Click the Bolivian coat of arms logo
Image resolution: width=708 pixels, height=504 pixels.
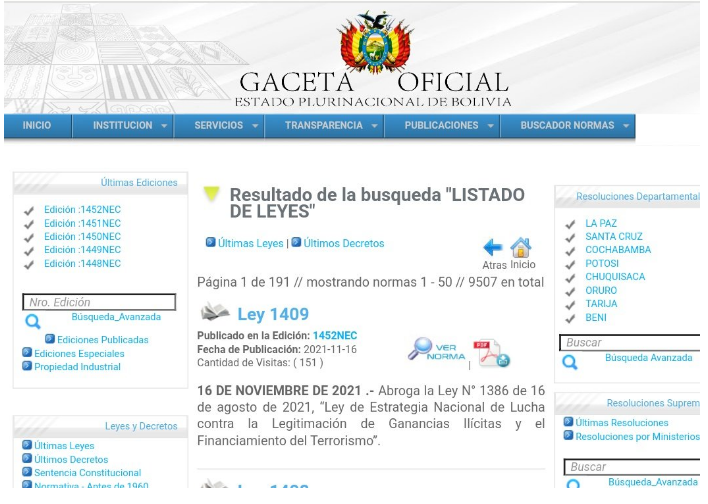(375, 42)
